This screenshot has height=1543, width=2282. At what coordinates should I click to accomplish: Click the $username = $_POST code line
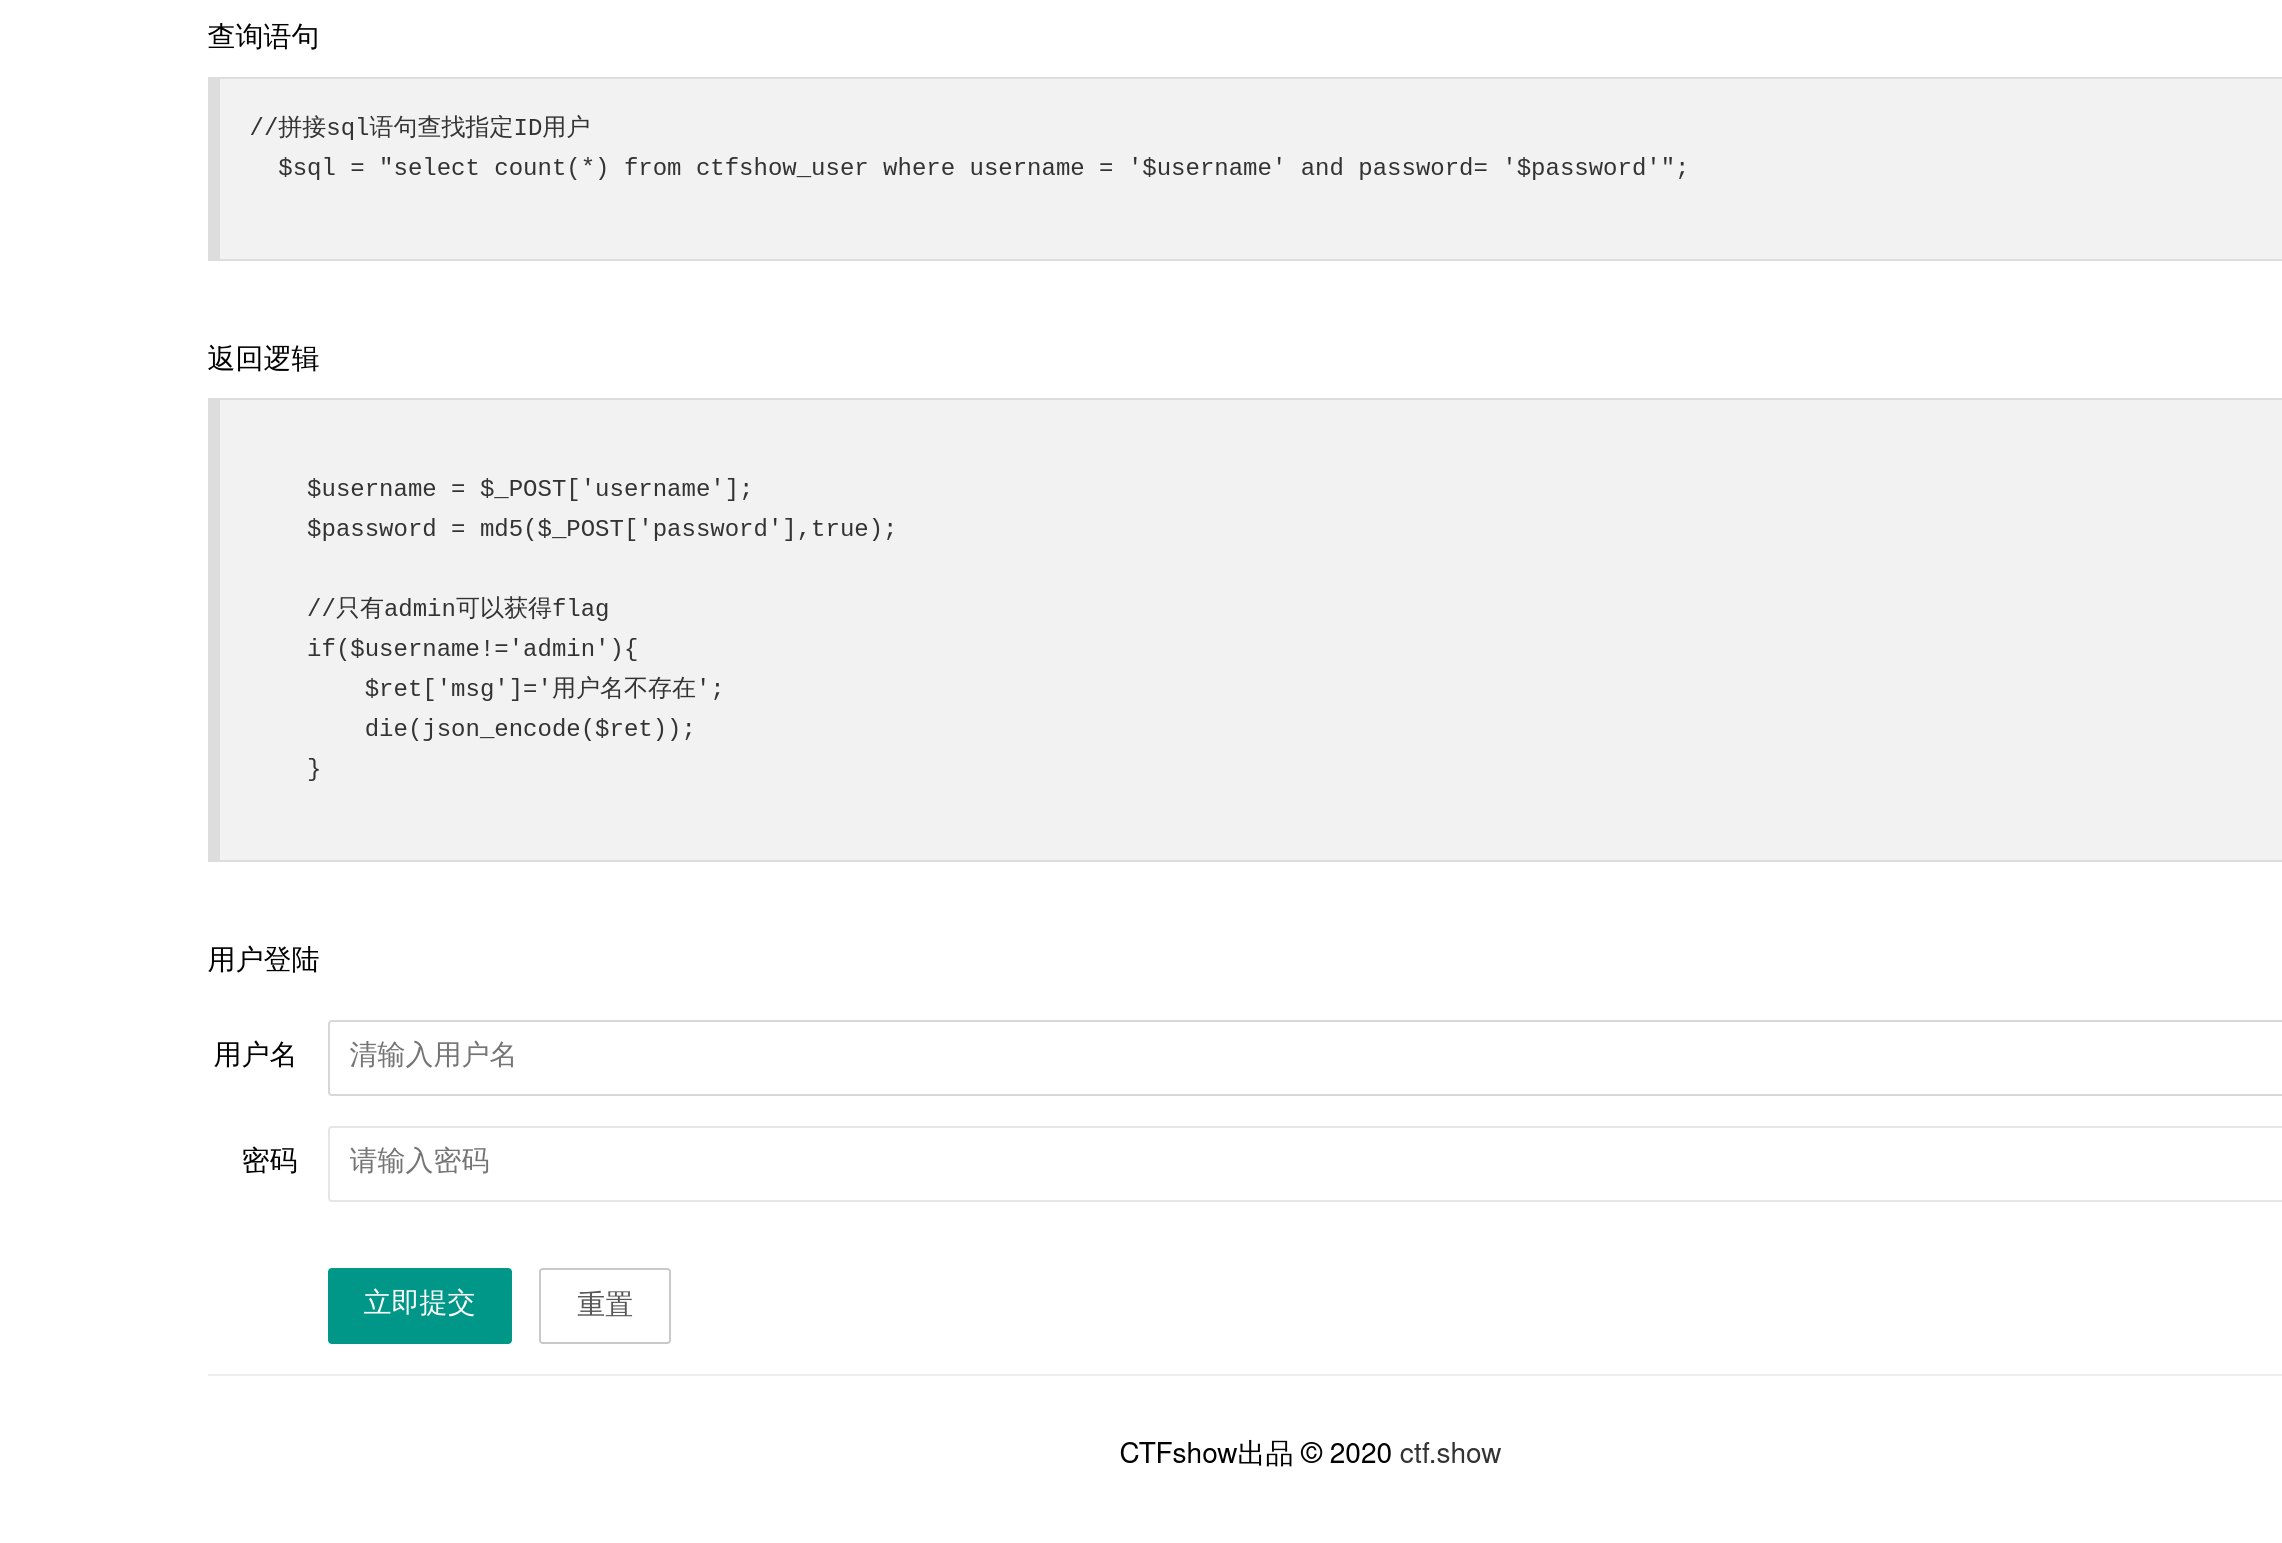click(528, 489)
